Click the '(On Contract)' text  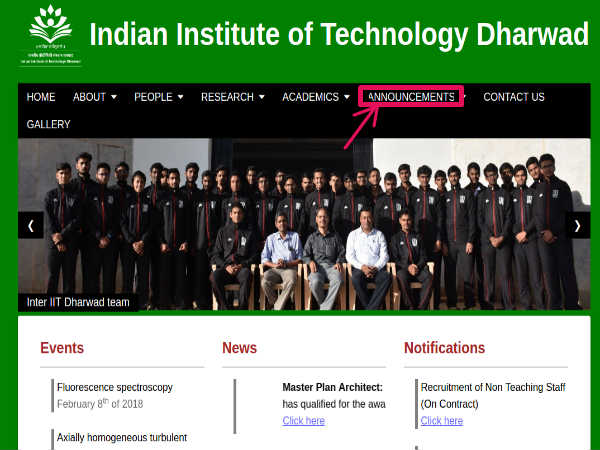(450, 404)
